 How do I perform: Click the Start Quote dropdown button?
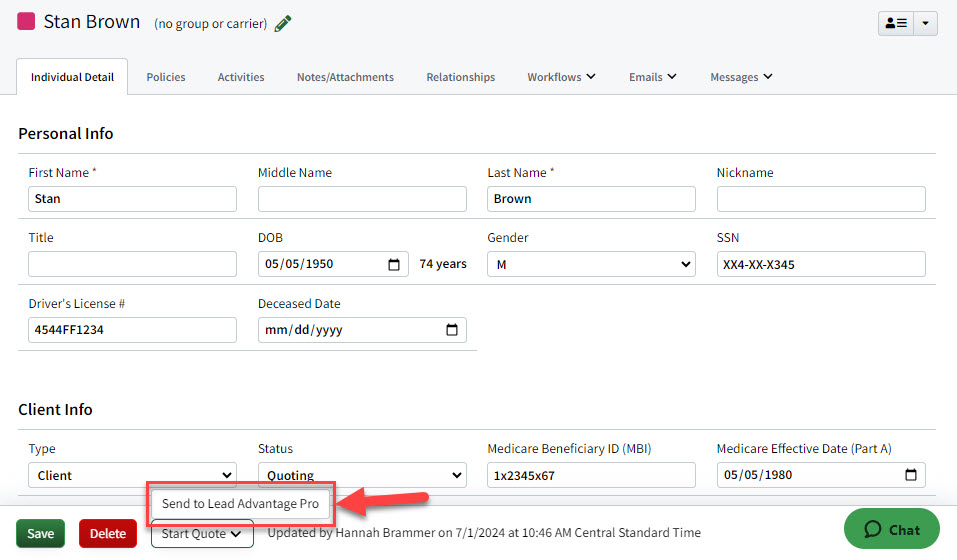click(202, 534)
